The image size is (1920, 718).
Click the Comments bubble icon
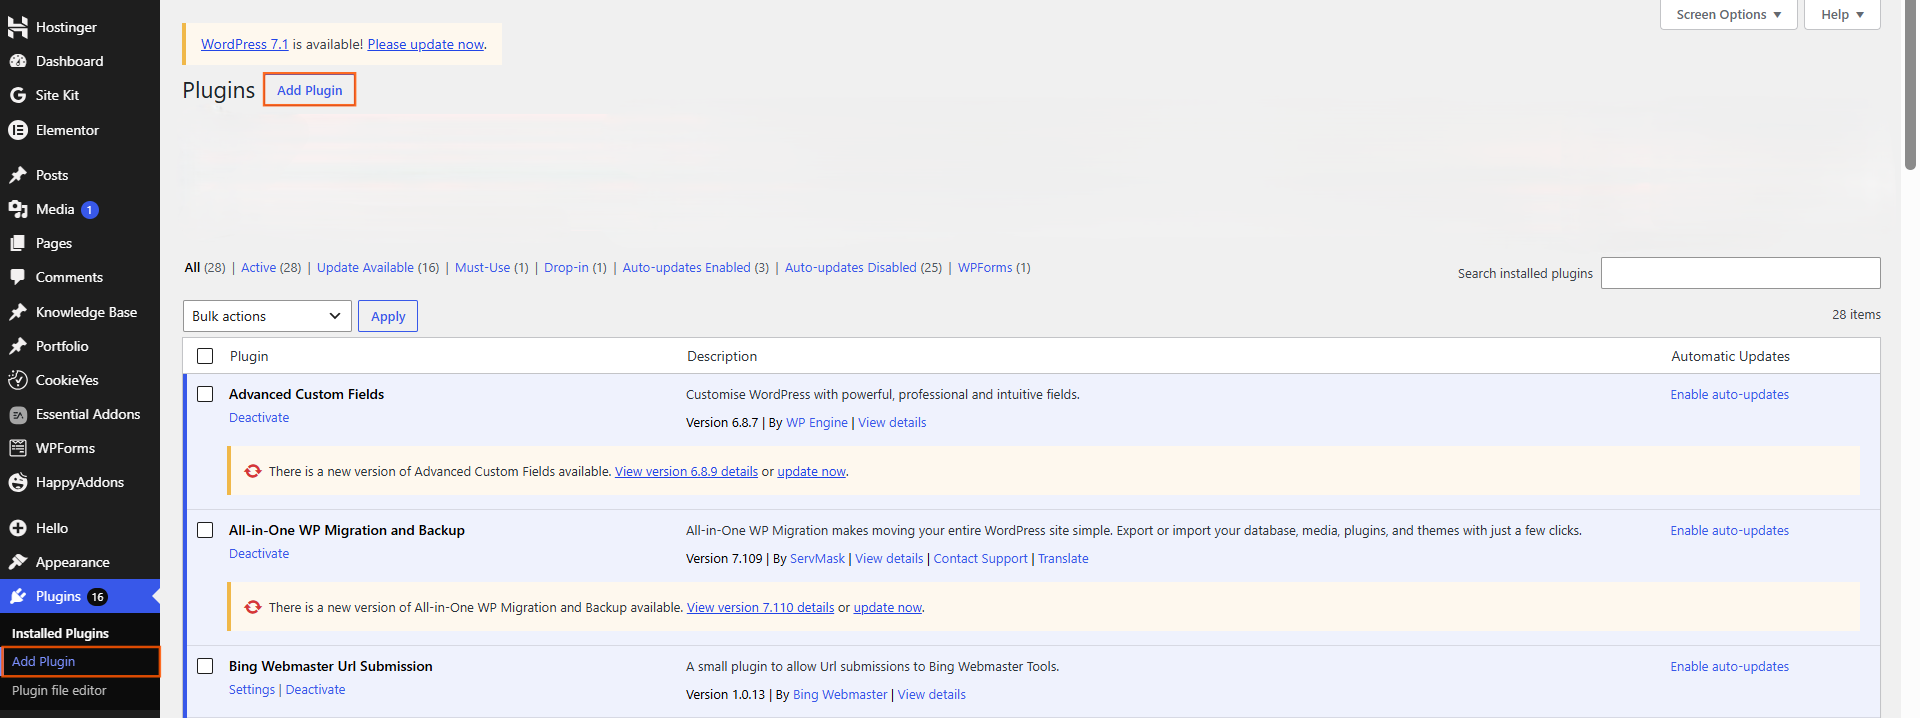click(18, 277)
